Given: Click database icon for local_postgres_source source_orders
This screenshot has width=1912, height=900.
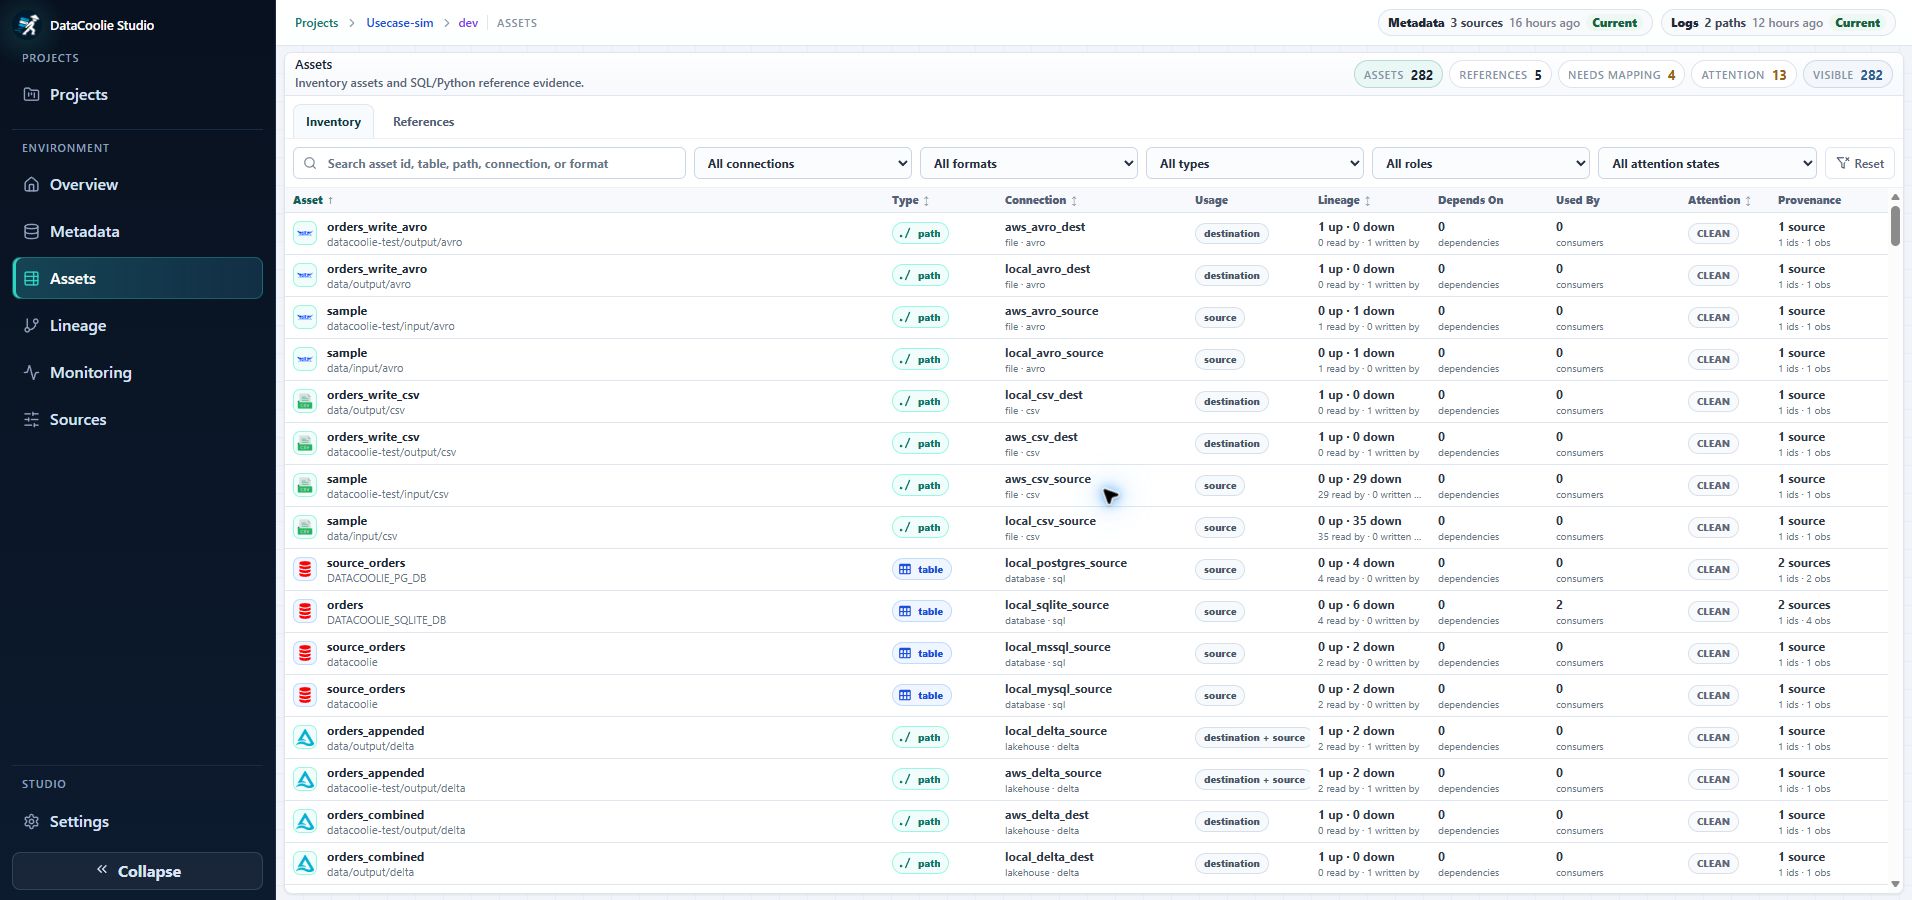Looking at the screenshot, I should click(305, 570).
